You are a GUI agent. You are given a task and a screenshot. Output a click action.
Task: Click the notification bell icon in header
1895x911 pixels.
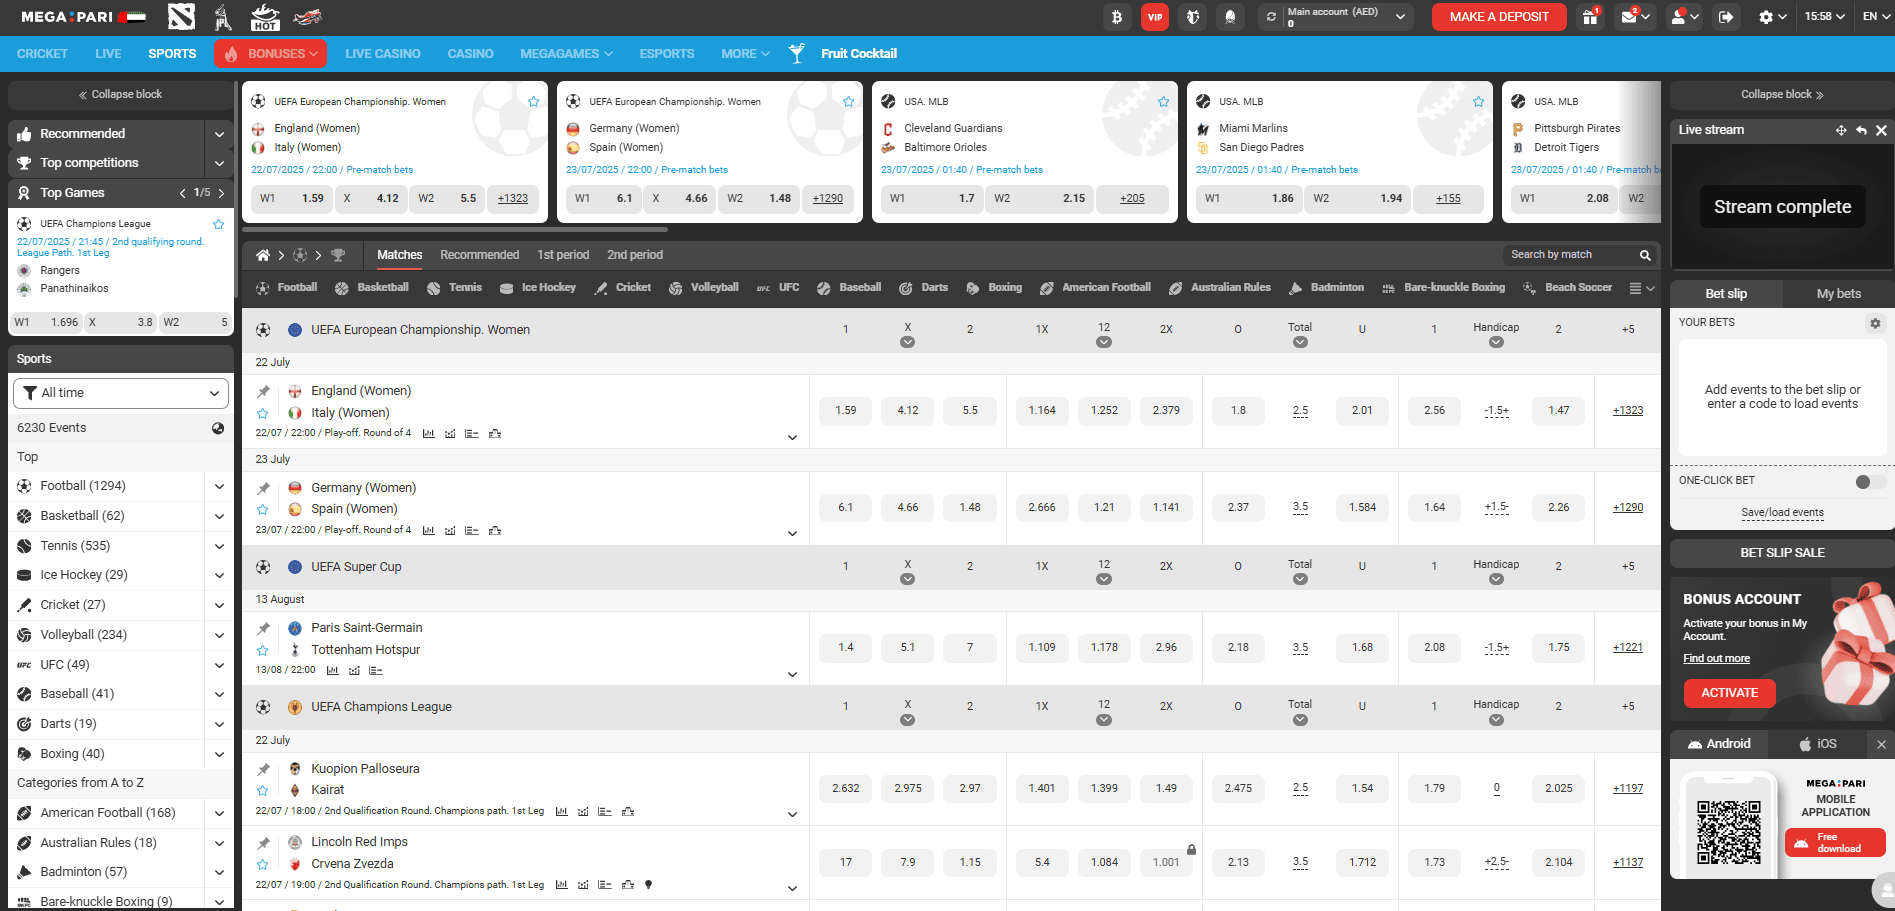(x=1230, y=17)
